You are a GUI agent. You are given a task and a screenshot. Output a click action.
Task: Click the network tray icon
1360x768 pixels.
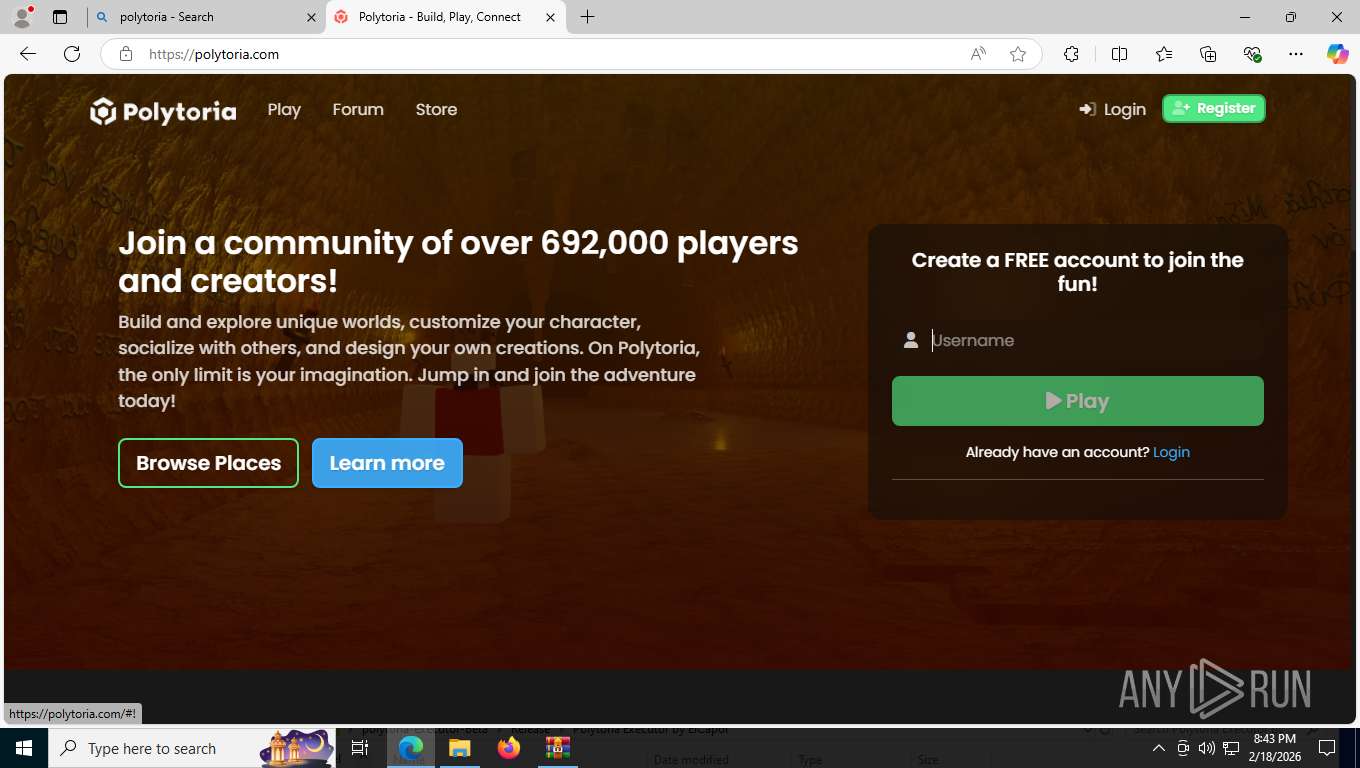(x=1230, y=748)
